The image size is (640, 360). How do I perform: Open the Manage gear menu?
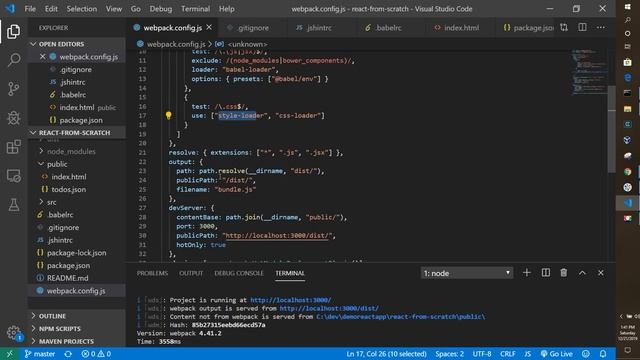pyautogui.click(x=13, y=333)
